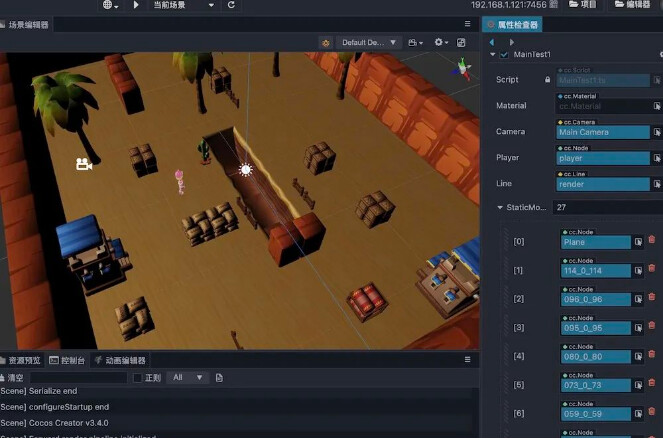Click the 059_0_59 node field

click(x=595, y=414)
